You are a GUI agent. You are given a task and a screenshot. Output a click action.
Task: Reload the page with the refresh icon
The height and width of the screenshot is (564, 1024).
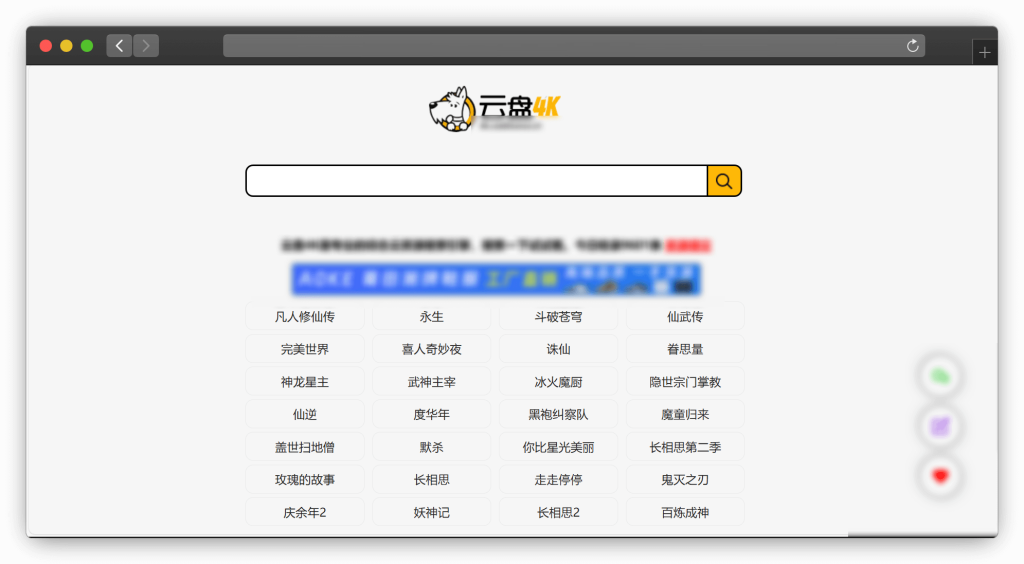[912, 46]
